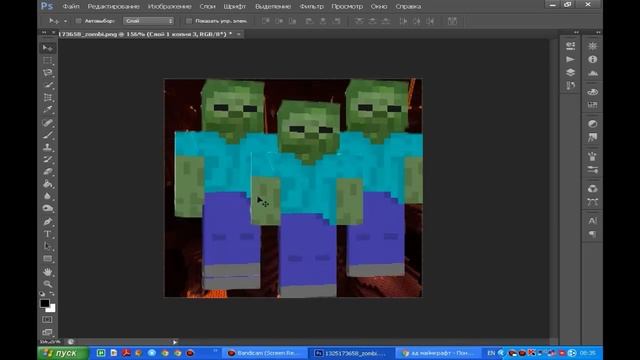Open the Paragraph panel icon
Viewport: 640px width, 360px height.
point(593,234)
